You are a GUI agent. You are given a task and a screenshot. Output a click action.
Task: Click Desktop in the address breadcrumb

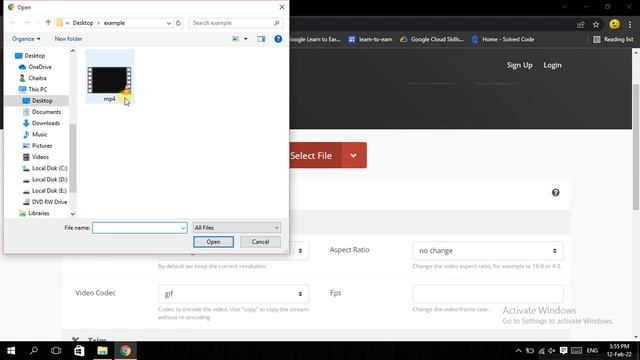(83, 23)
